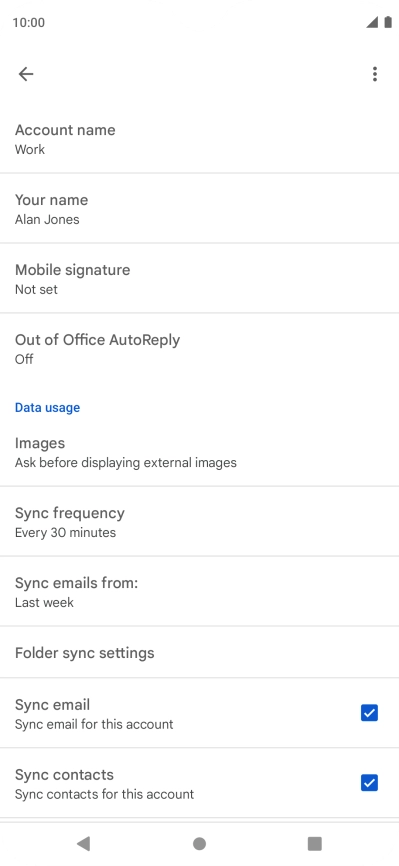
Task: Tap Sync contacts for this account text
Action: tap(104, 794)
